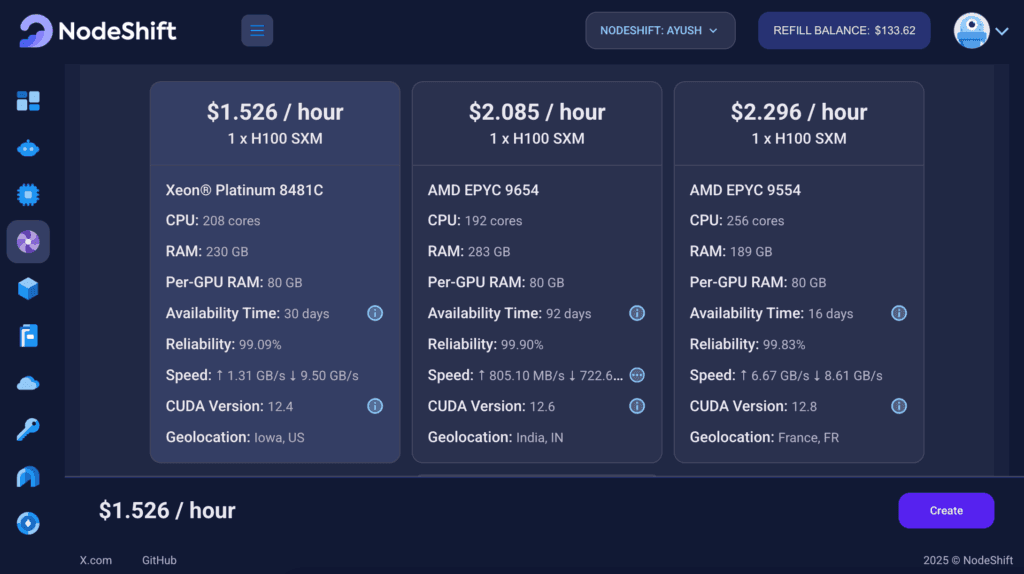This screenshot has width=1024, height=574.
Task: Open the blue cube icon in sidebar
Action: pos(28,289)
